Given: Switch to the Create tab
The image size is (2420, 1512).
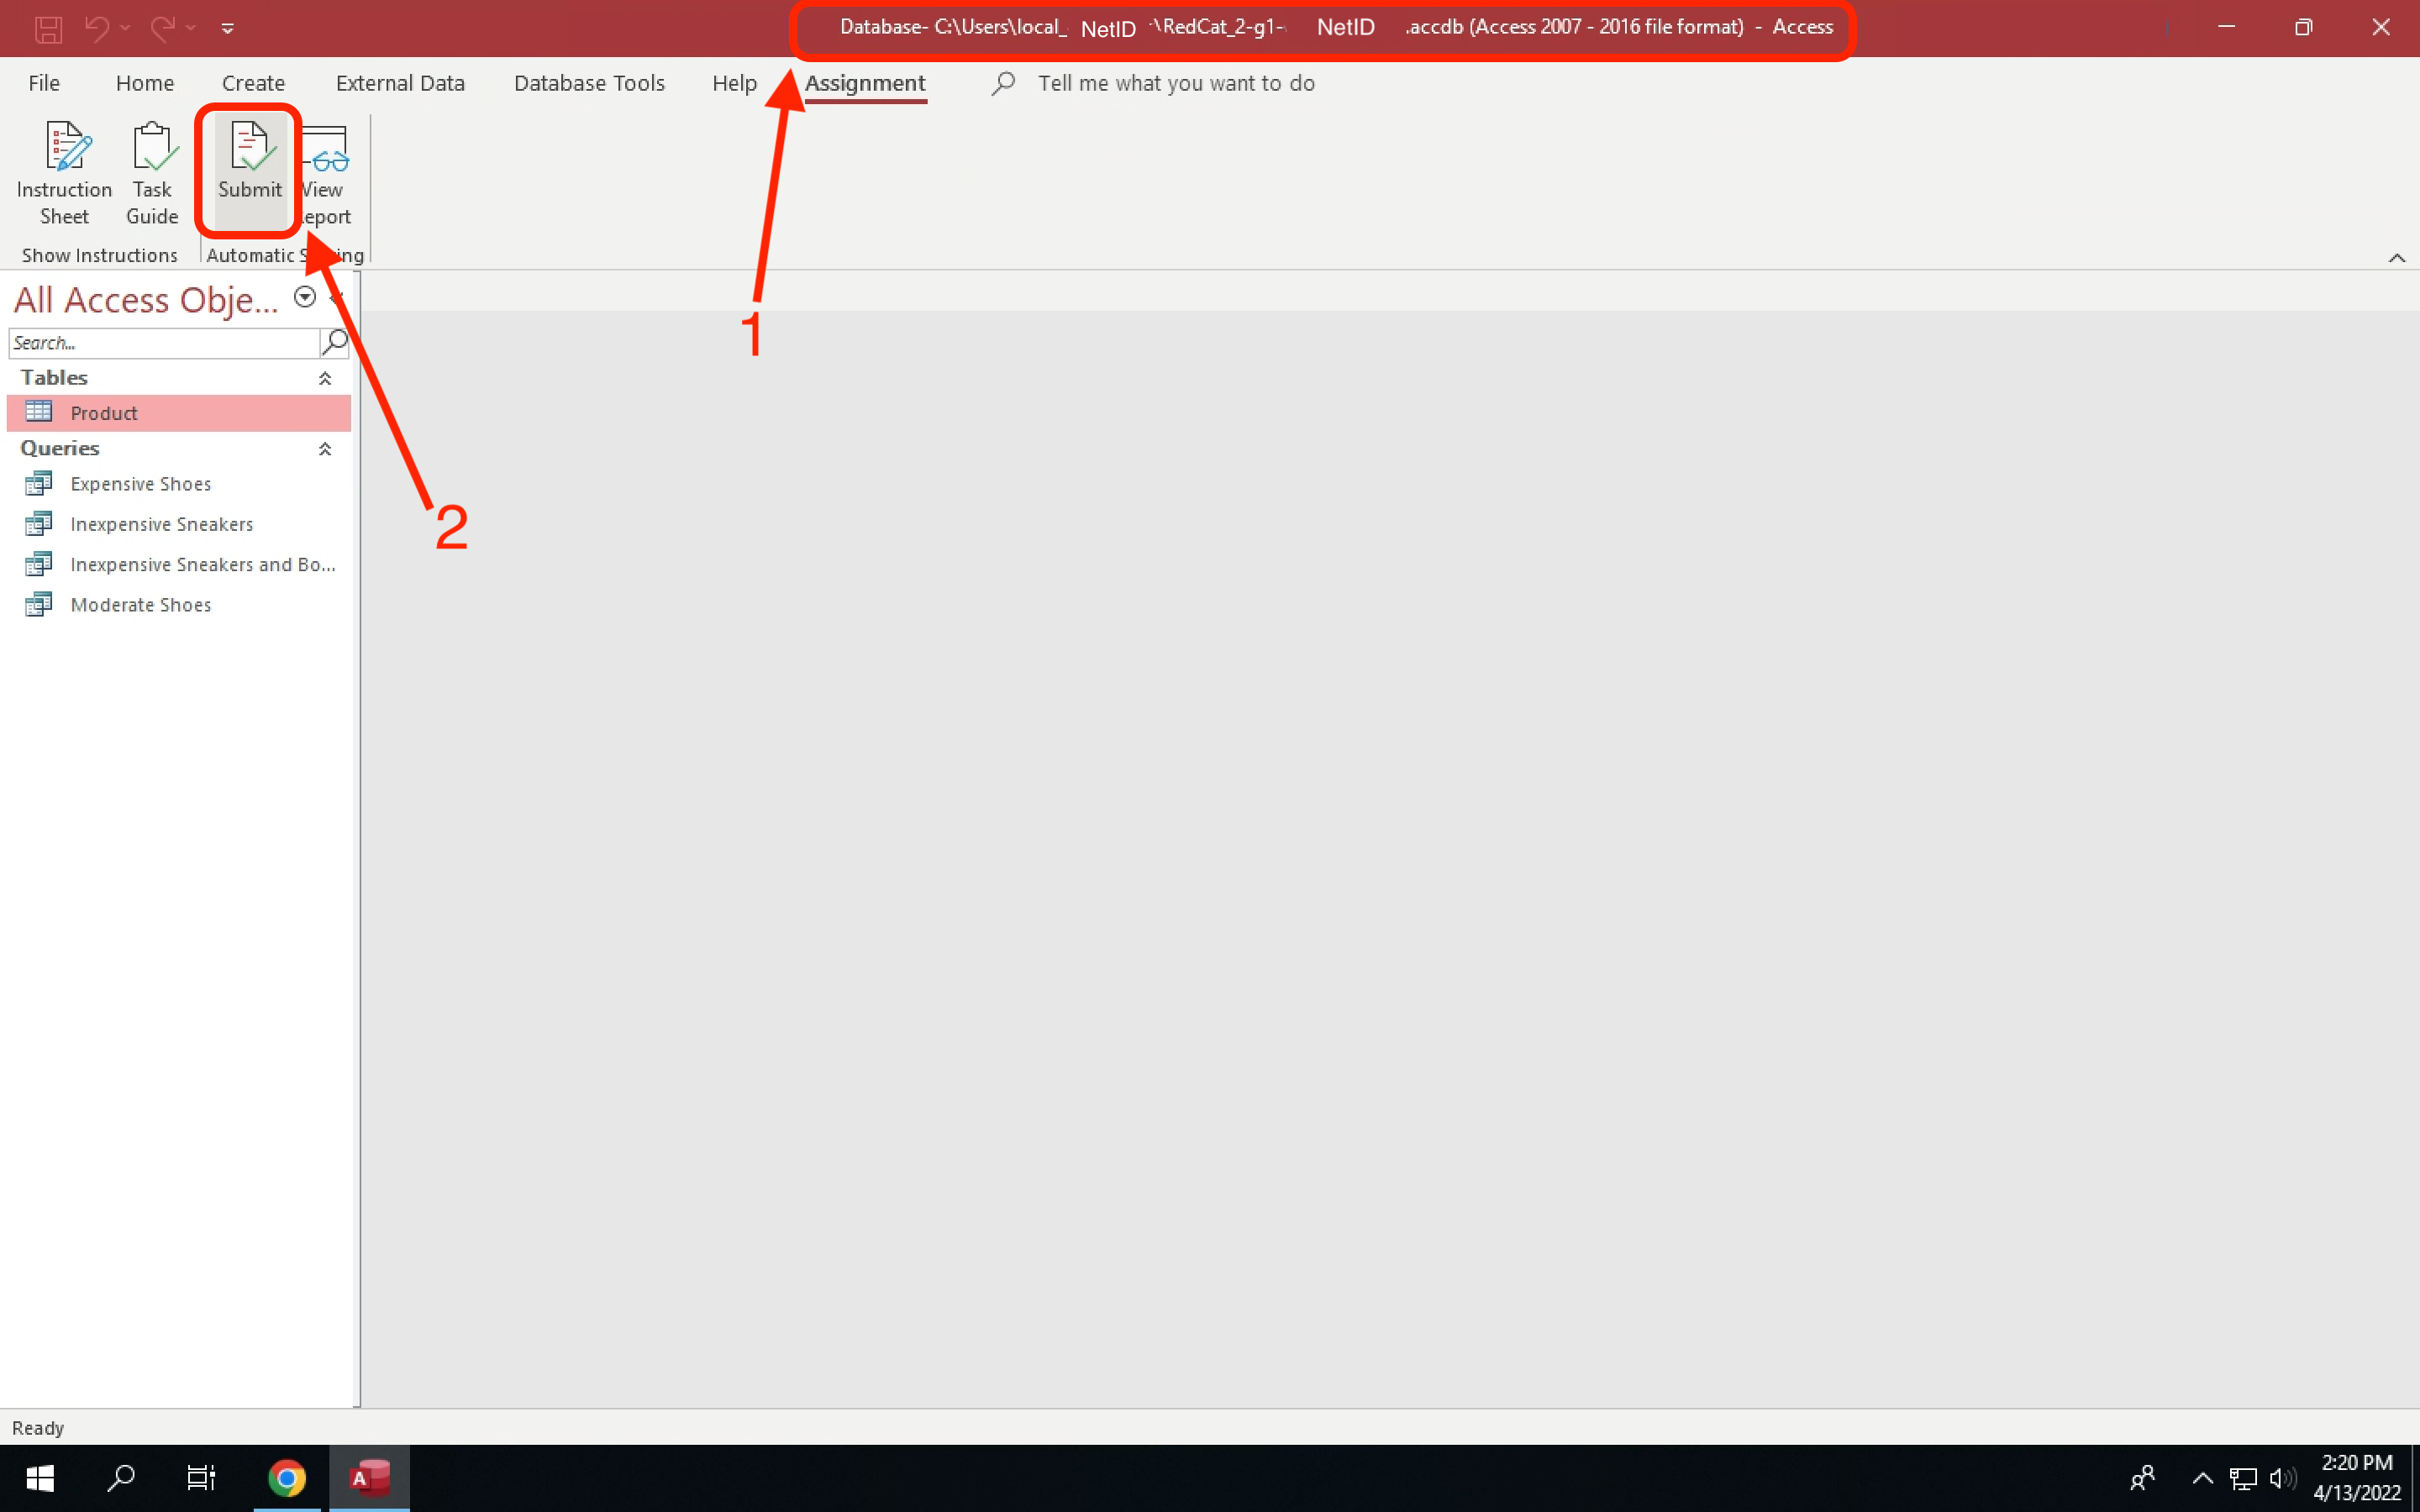Looking at the screenshot, I should 253,83.
